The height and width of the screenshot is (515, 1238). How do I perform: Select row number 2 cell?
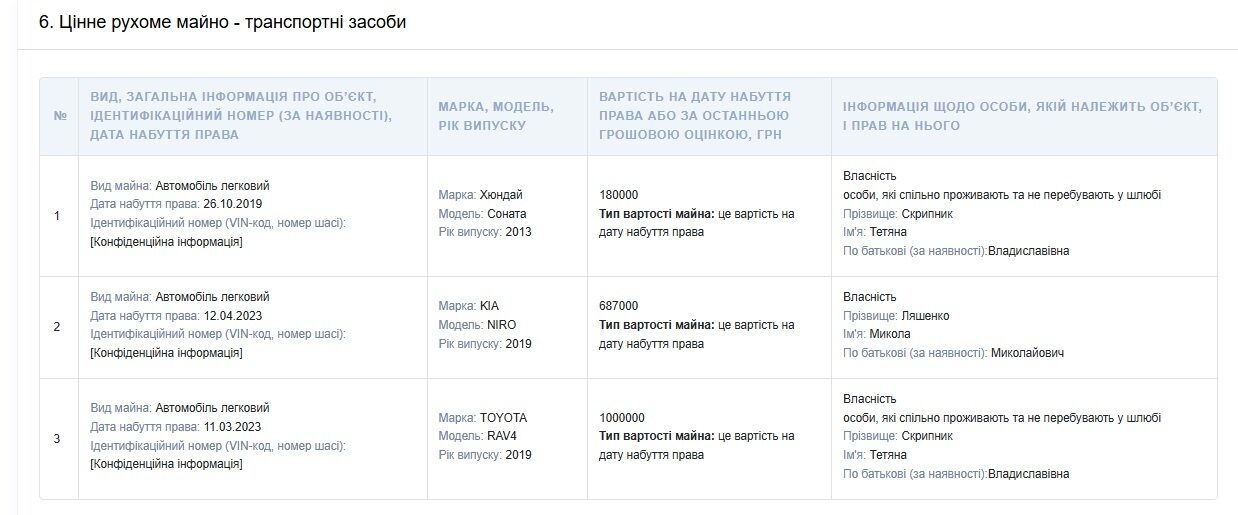coord(57,327)
